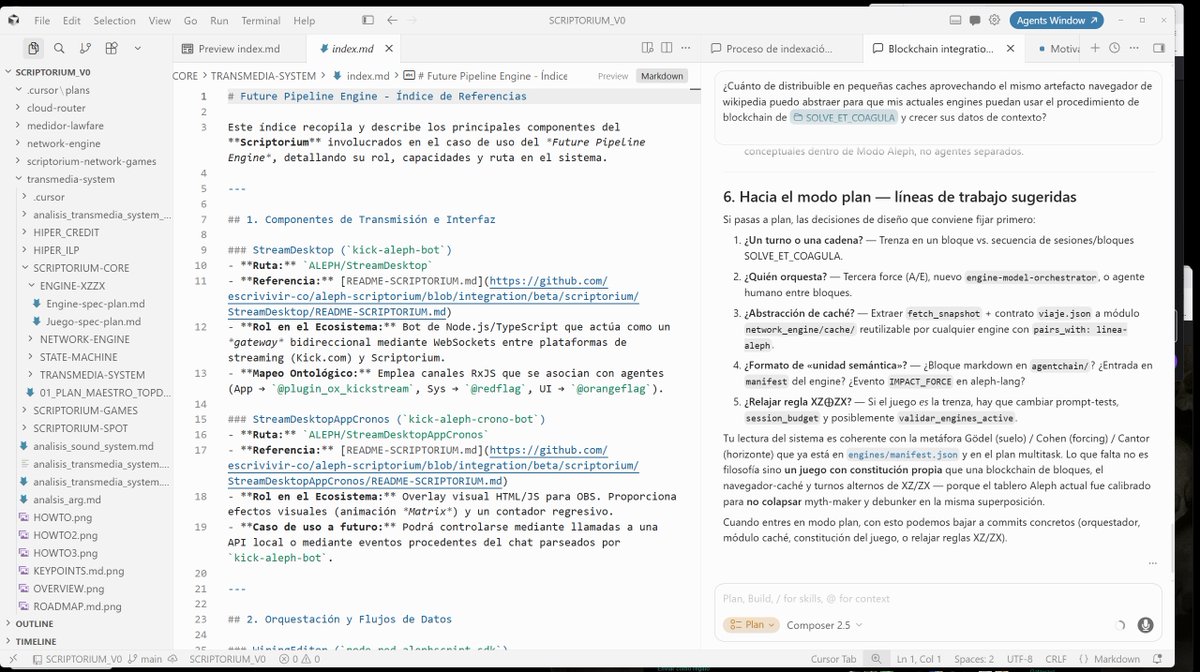The width and height of the screenshot is (1200, 672).
Task: Open the Agents Window
Action: pyautogui.click(x=1057, y=20)
